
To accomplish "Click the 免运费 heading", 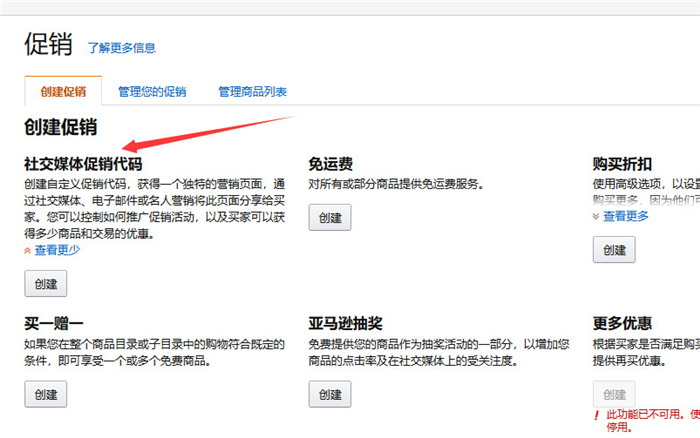I will 331,164.
